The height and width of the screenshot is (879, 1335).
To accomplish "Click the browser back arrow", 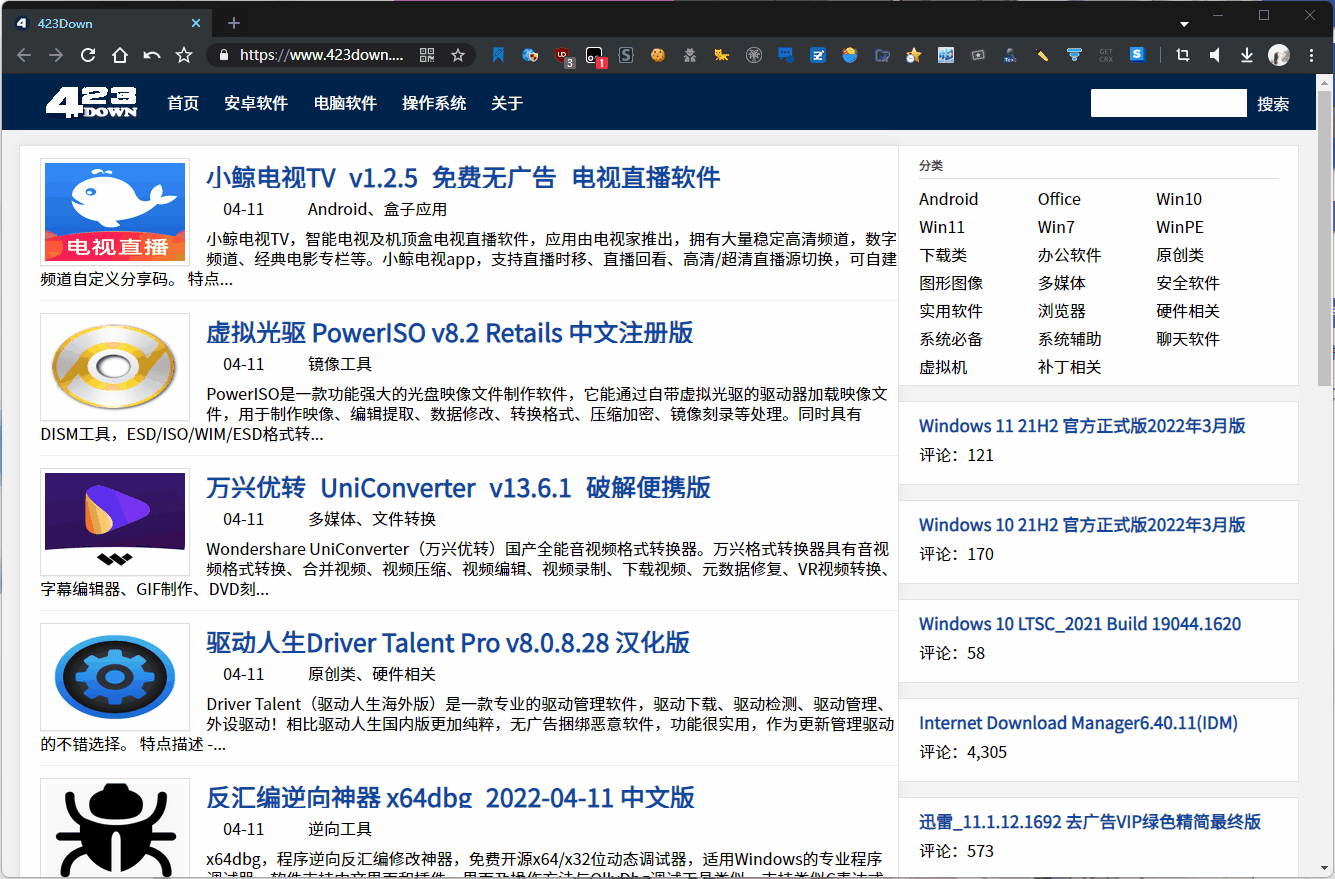I will 24,56.
